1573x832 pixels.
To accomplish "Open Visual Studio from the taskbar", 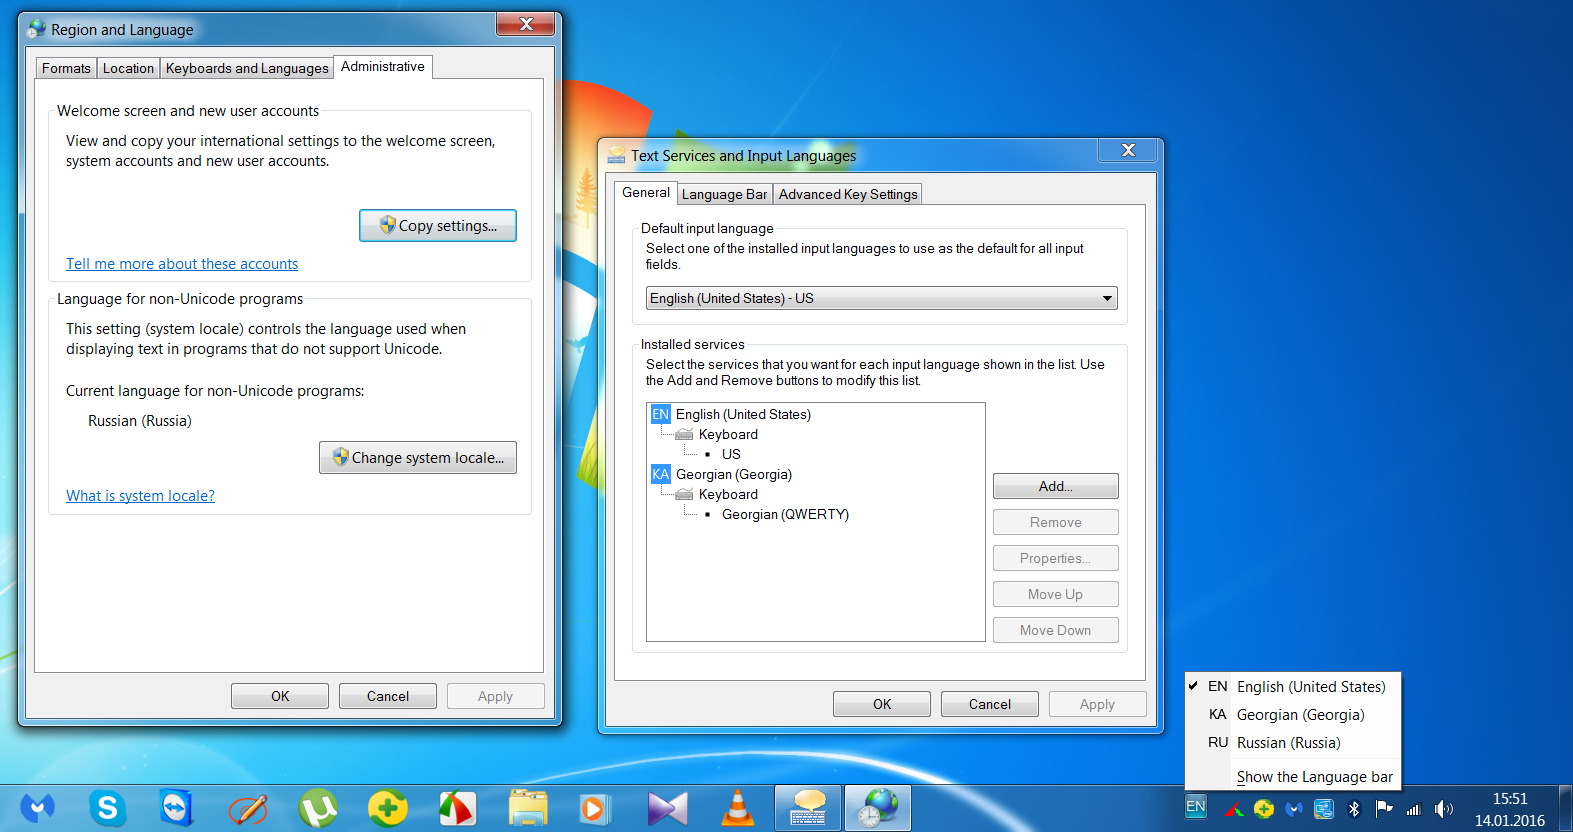I will (x=667, y=808).
